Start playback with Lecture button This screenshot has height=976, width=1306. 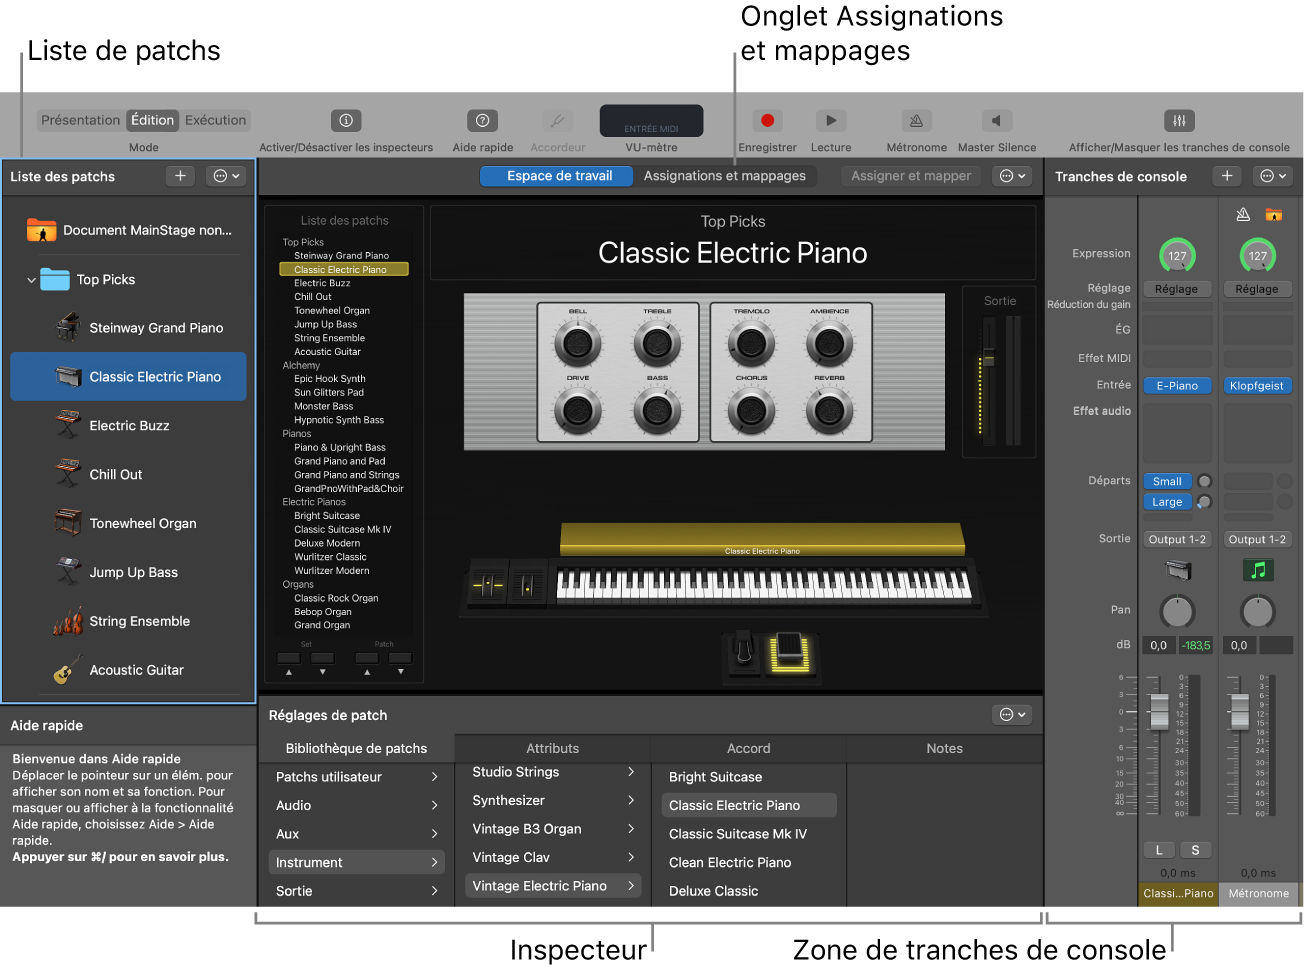pyautogui.click(x=831, y=120)
